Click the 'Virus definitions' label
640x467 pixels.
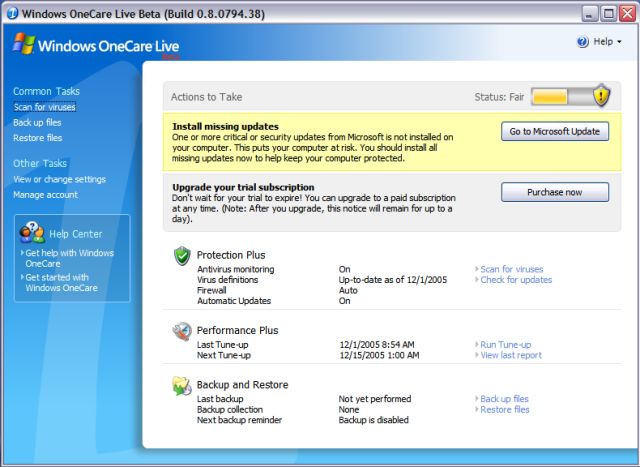[227, 280]
